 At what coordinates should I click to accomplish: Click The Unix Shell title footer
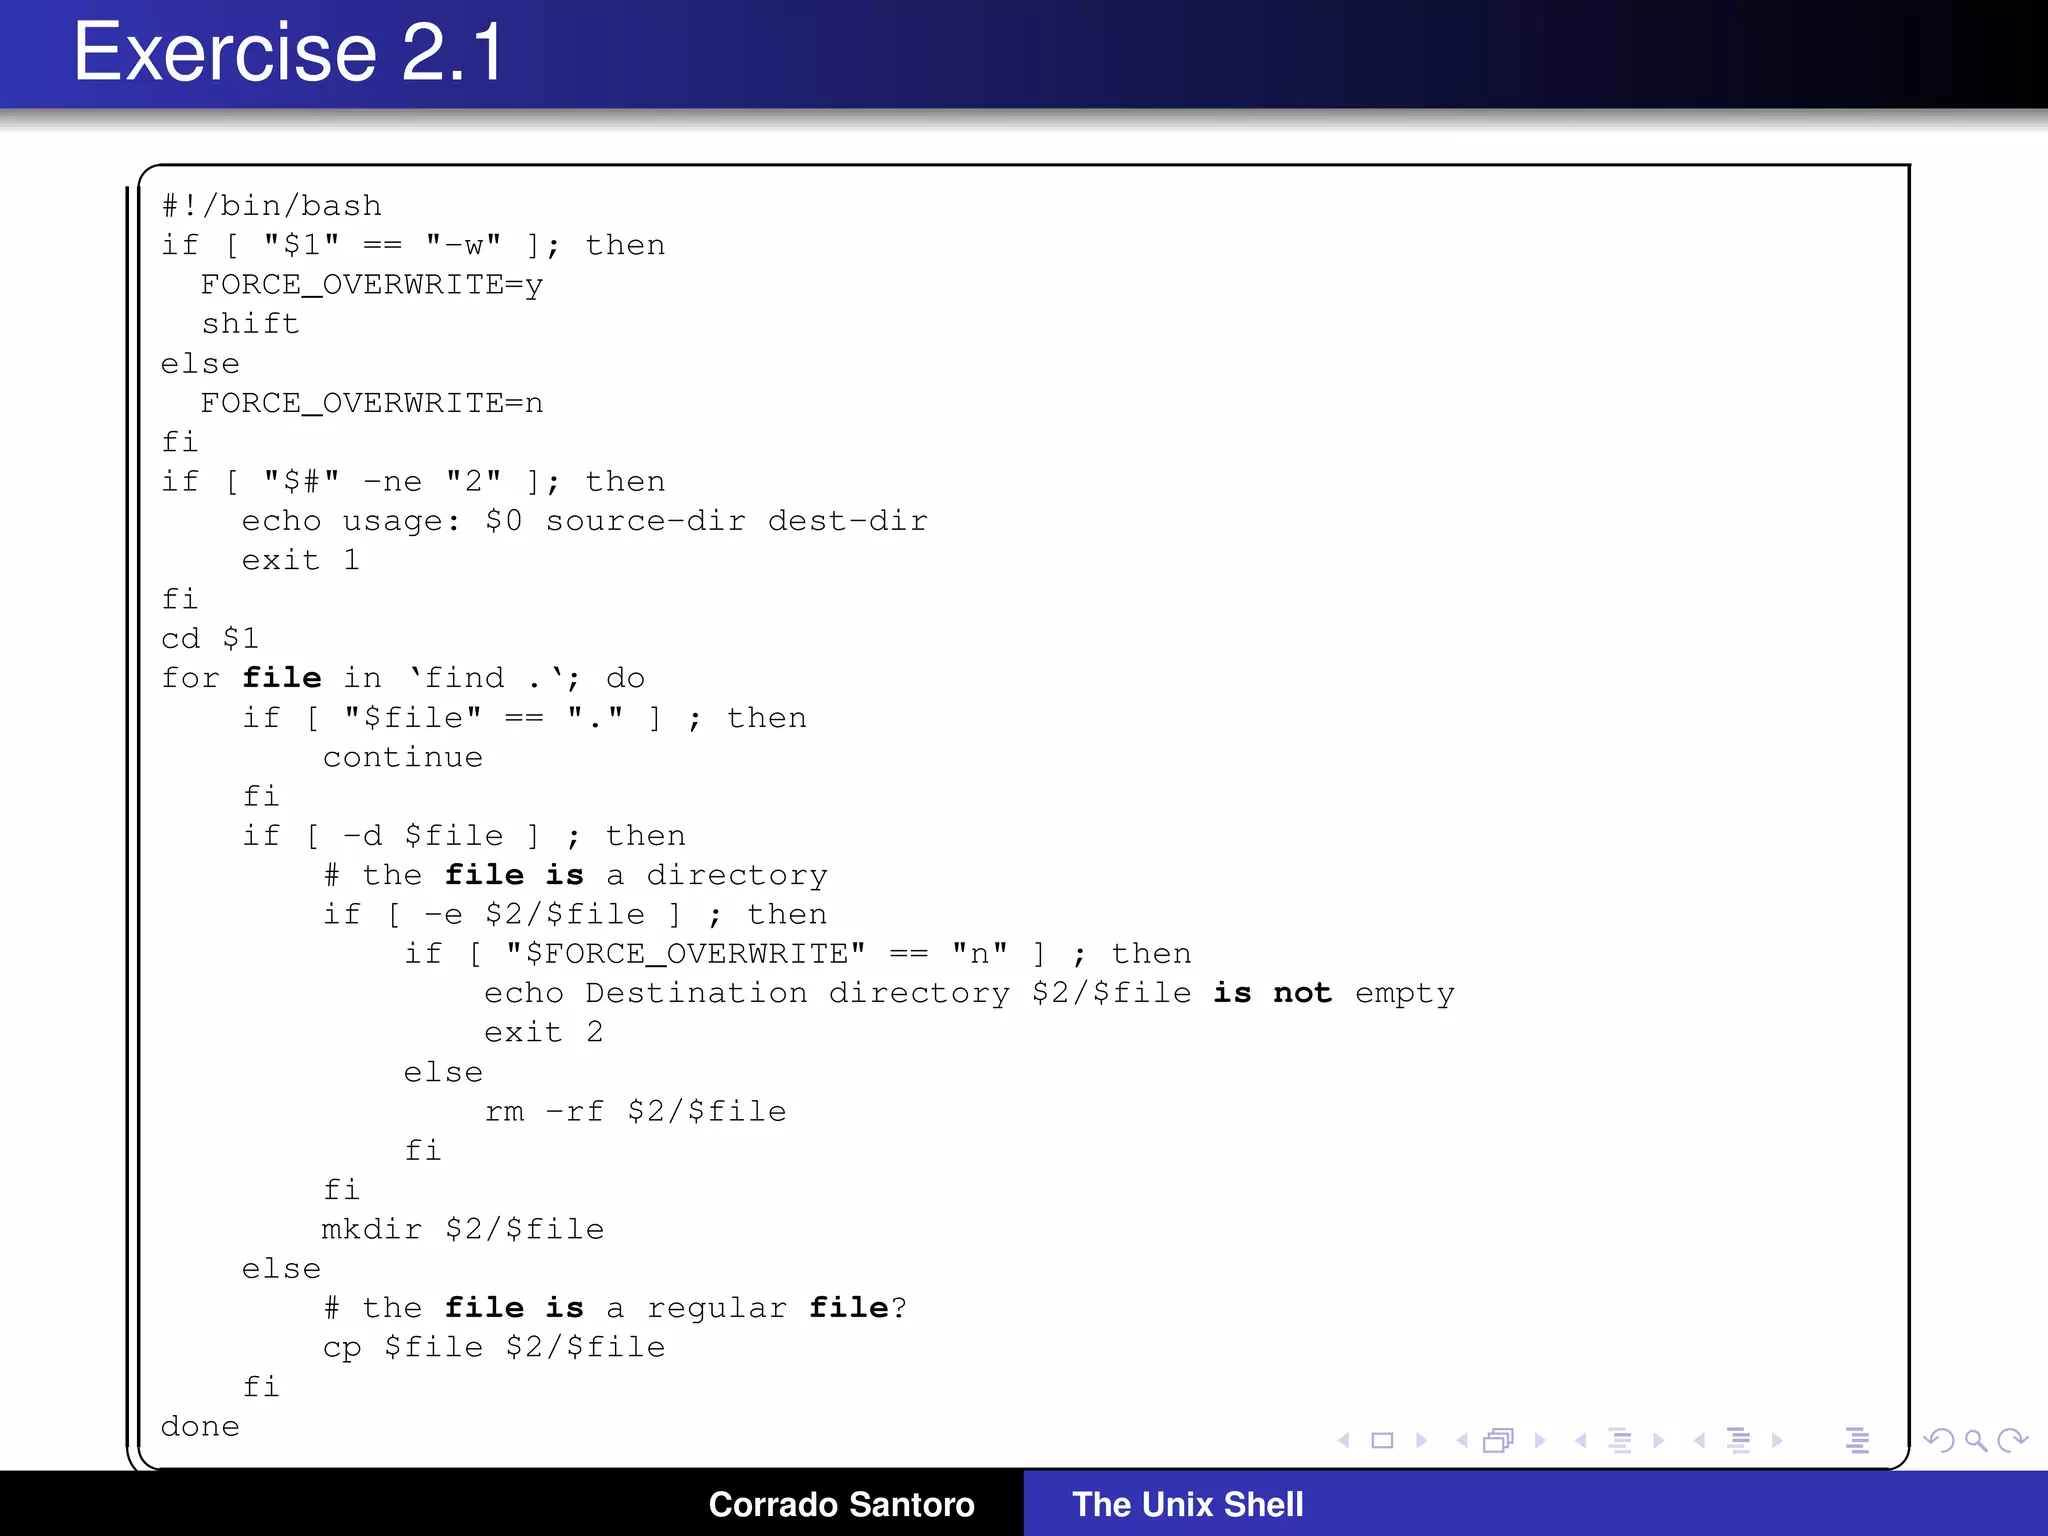(1187, 1504)
